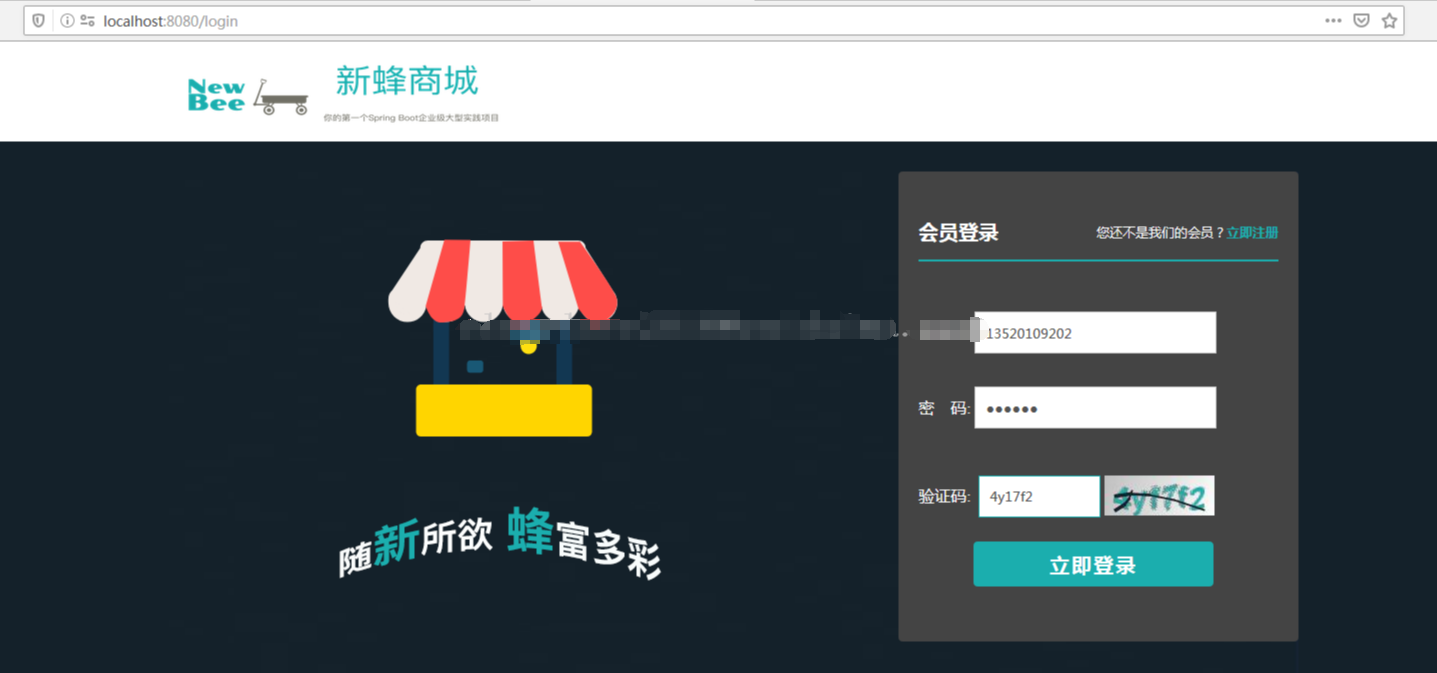Screen dimensions: 1437x673
Task: Open the page actions three-dots menu
Action: point(1333,20)
